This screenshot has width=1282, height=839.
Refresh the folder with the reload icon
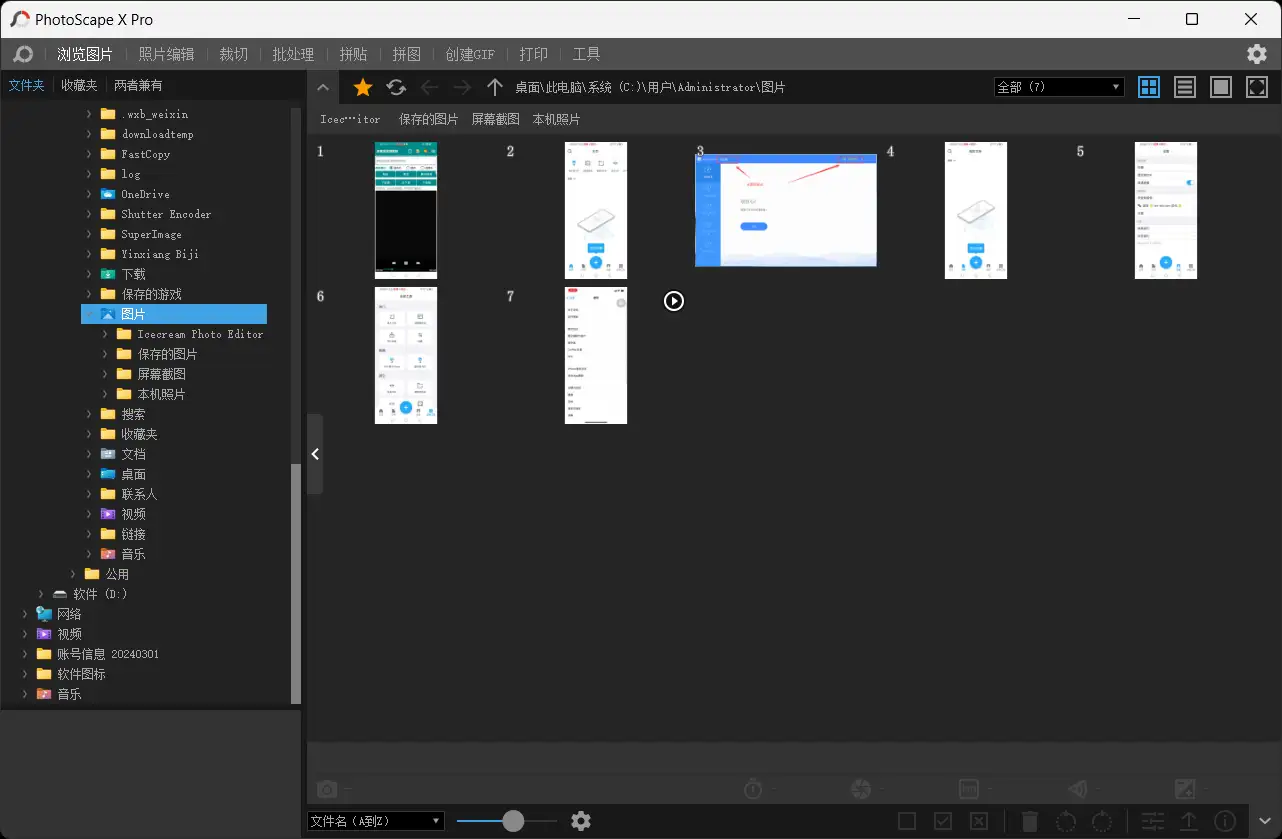coord(396,88)
